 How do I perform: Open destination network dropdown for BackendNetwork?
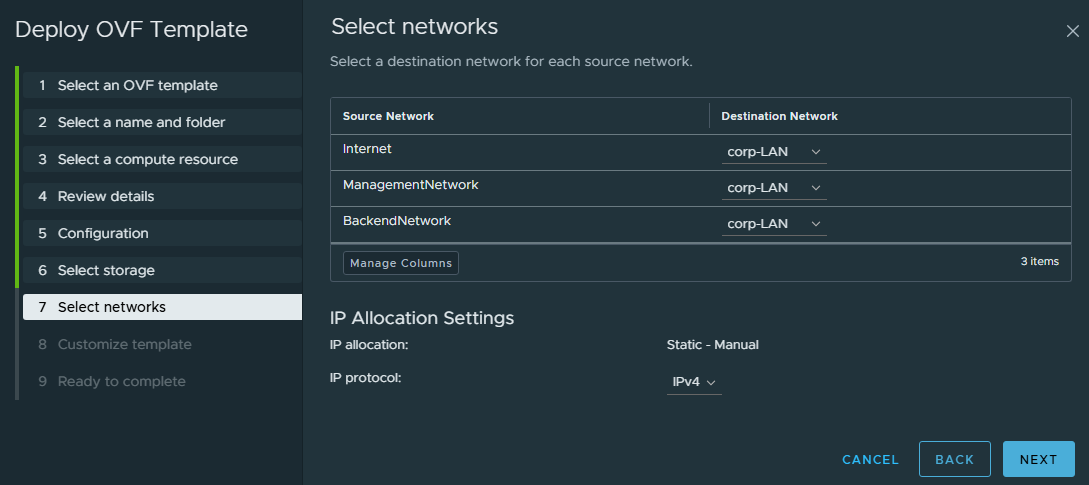(773, 224)
